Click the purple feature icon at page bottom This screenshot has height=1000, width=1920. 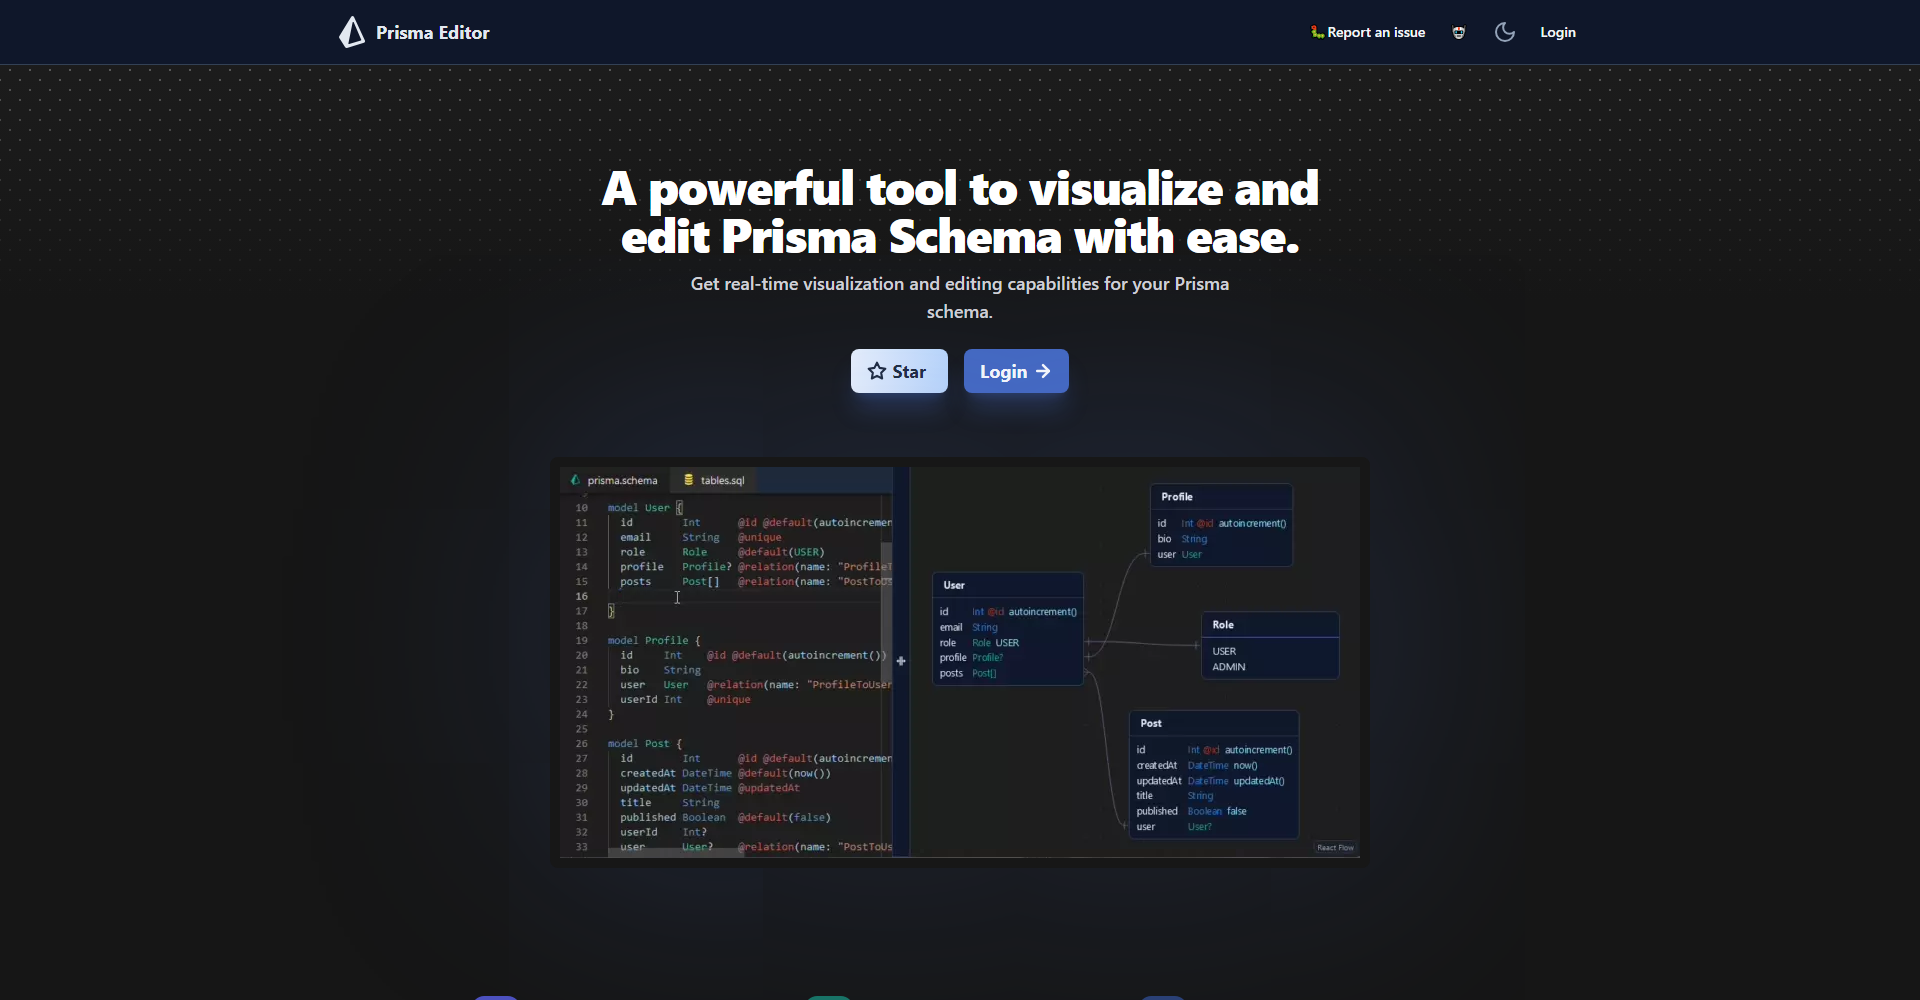pyautogui.click(x=497, y=996)
